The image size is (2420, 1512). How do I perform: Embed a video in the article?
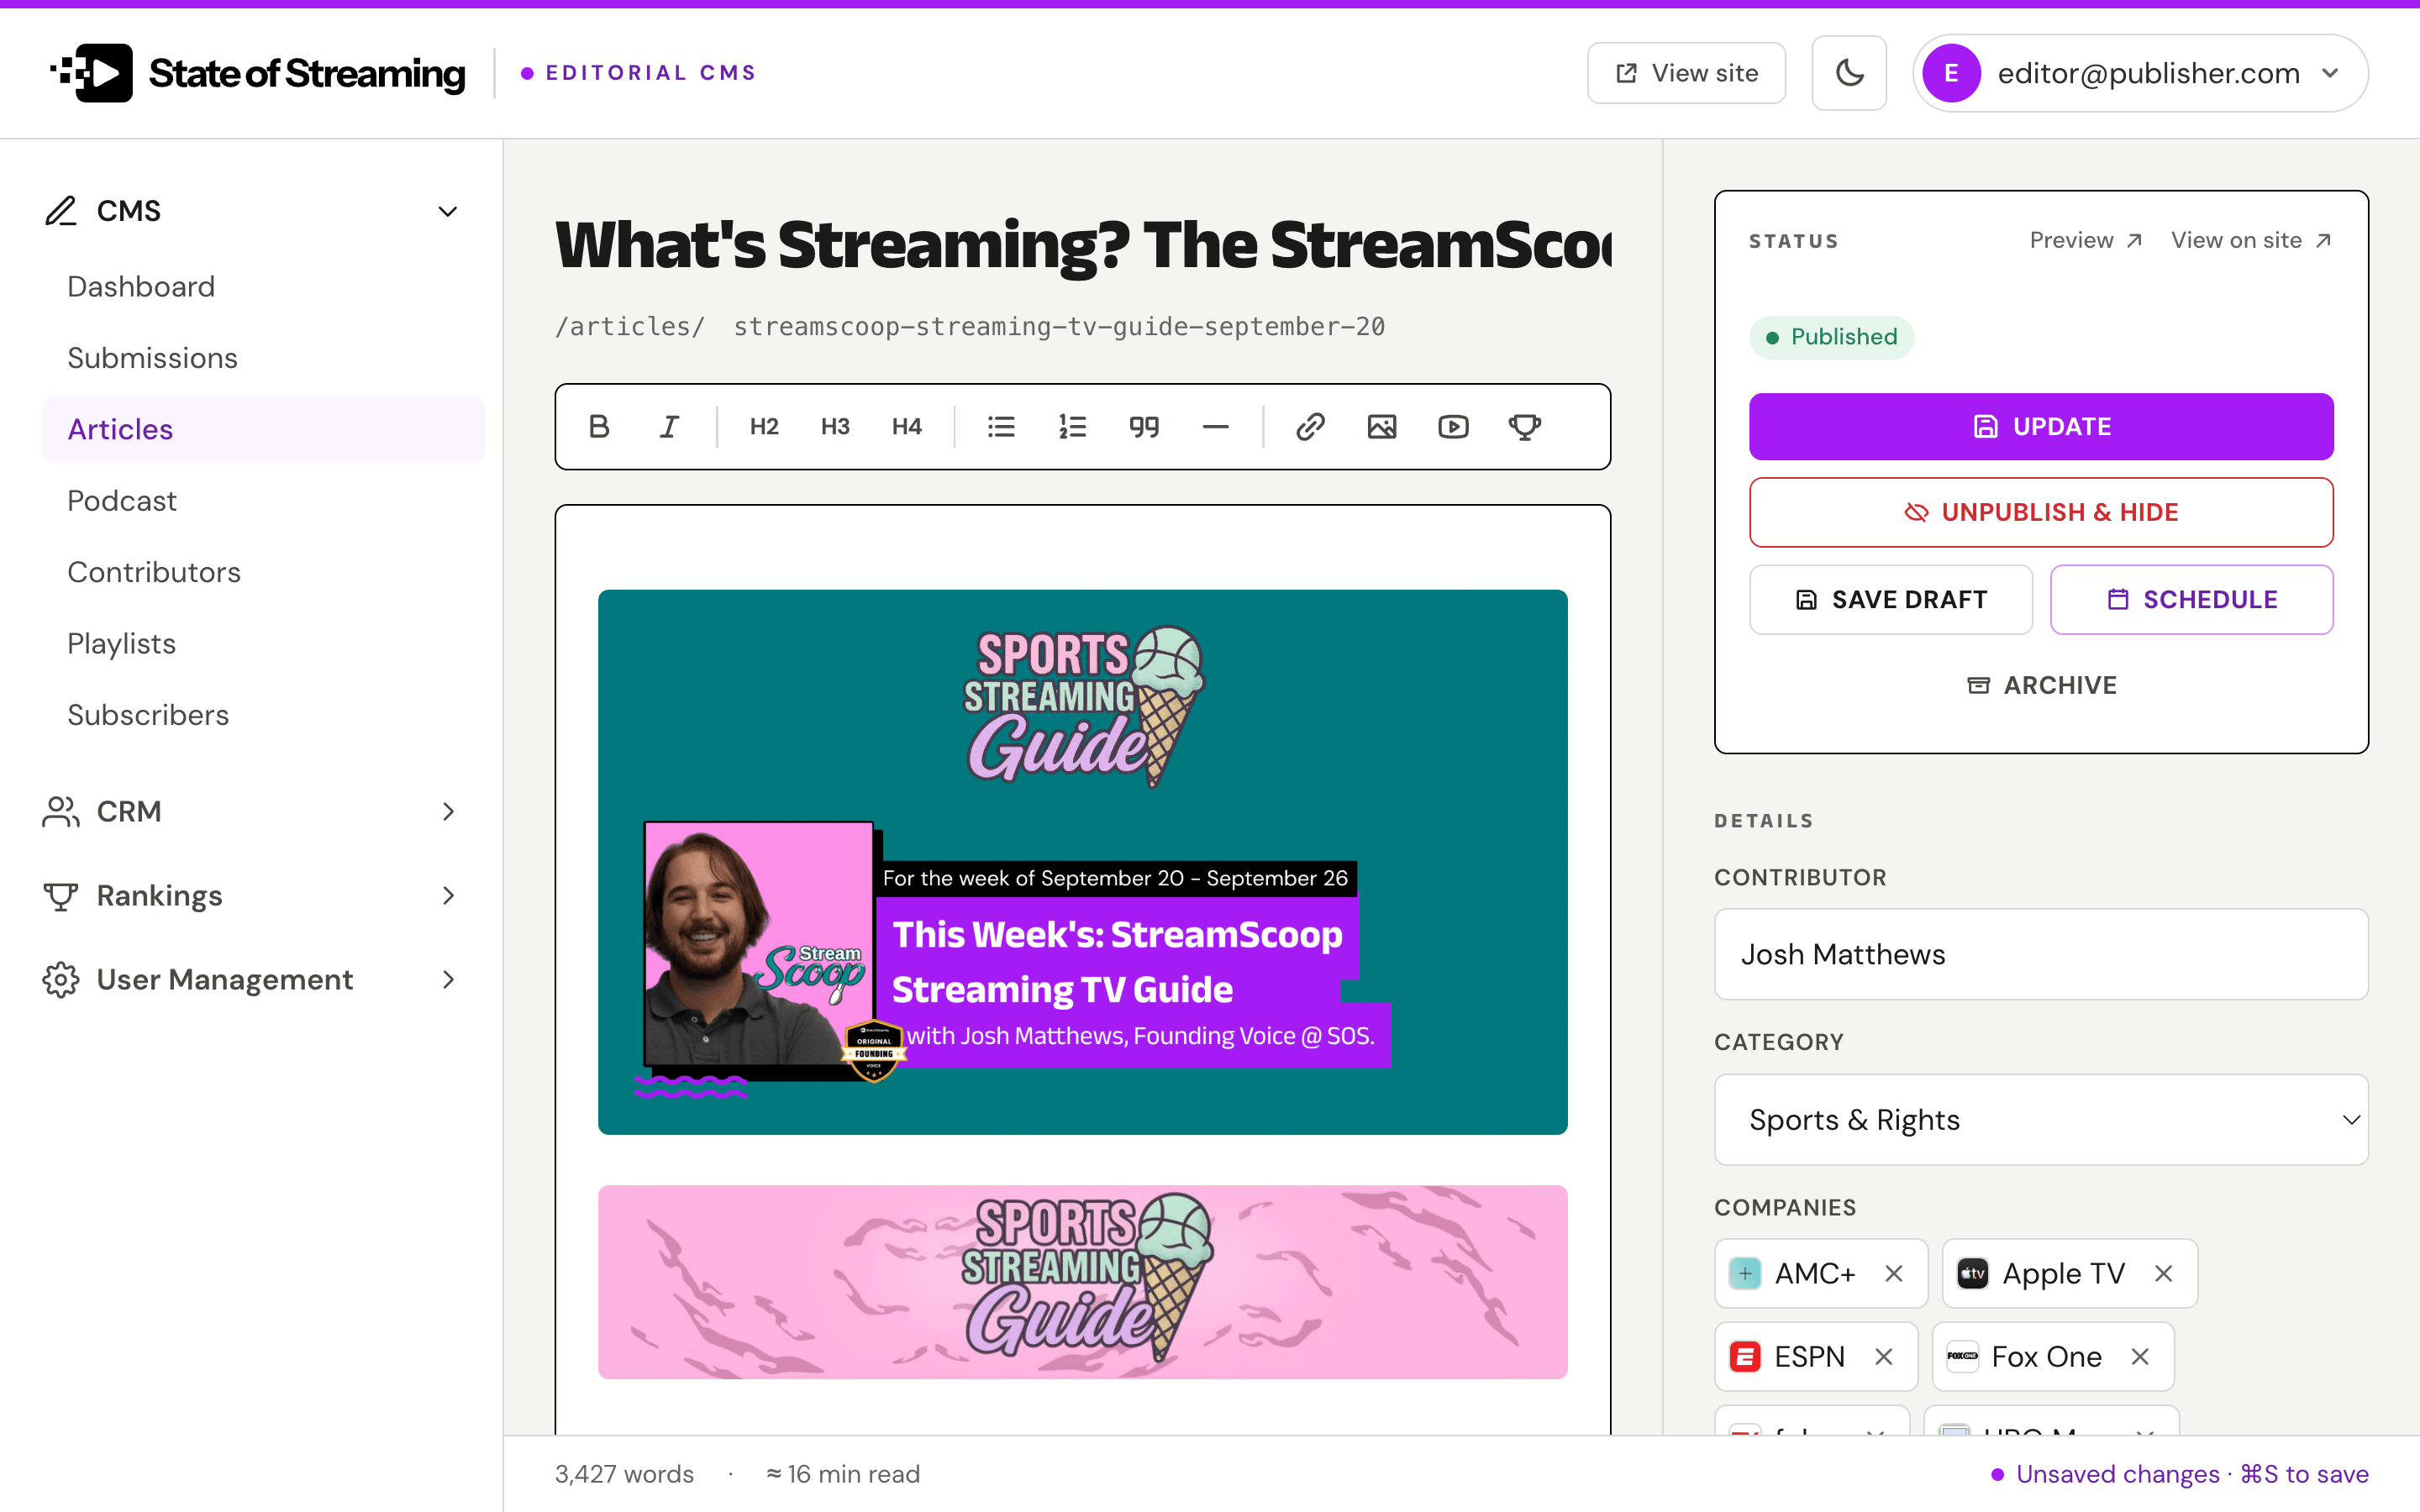point(1453,427)
